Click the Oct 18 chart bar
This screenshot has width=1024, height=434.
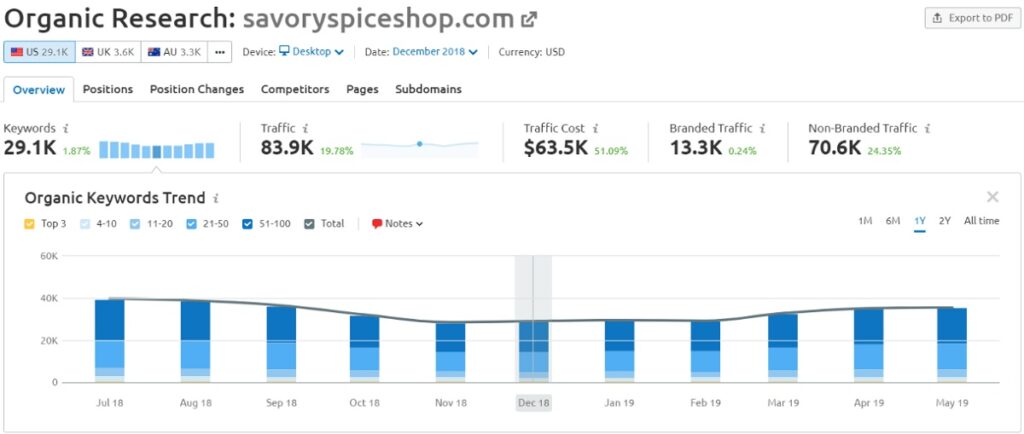[364, 349]
